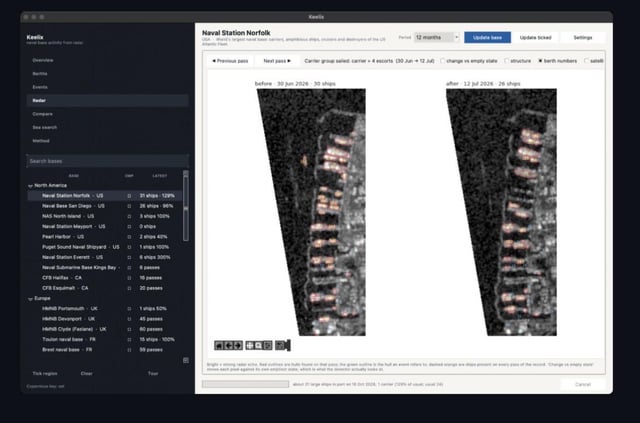Tick the checkbox for Naval Station Mayport
This screenshot has width=640, height=423.
pyautogui.click(x=129, y=227)
